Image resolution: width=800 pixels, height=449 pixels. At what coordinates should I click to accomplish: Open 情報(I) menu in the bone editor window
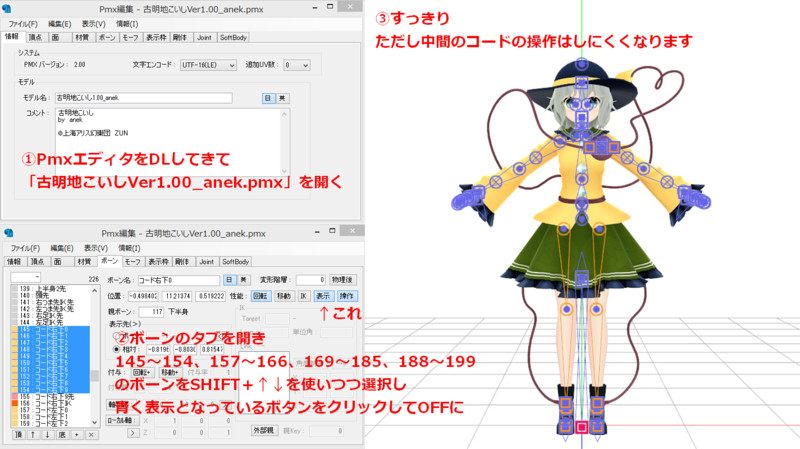tap(129, 248)
